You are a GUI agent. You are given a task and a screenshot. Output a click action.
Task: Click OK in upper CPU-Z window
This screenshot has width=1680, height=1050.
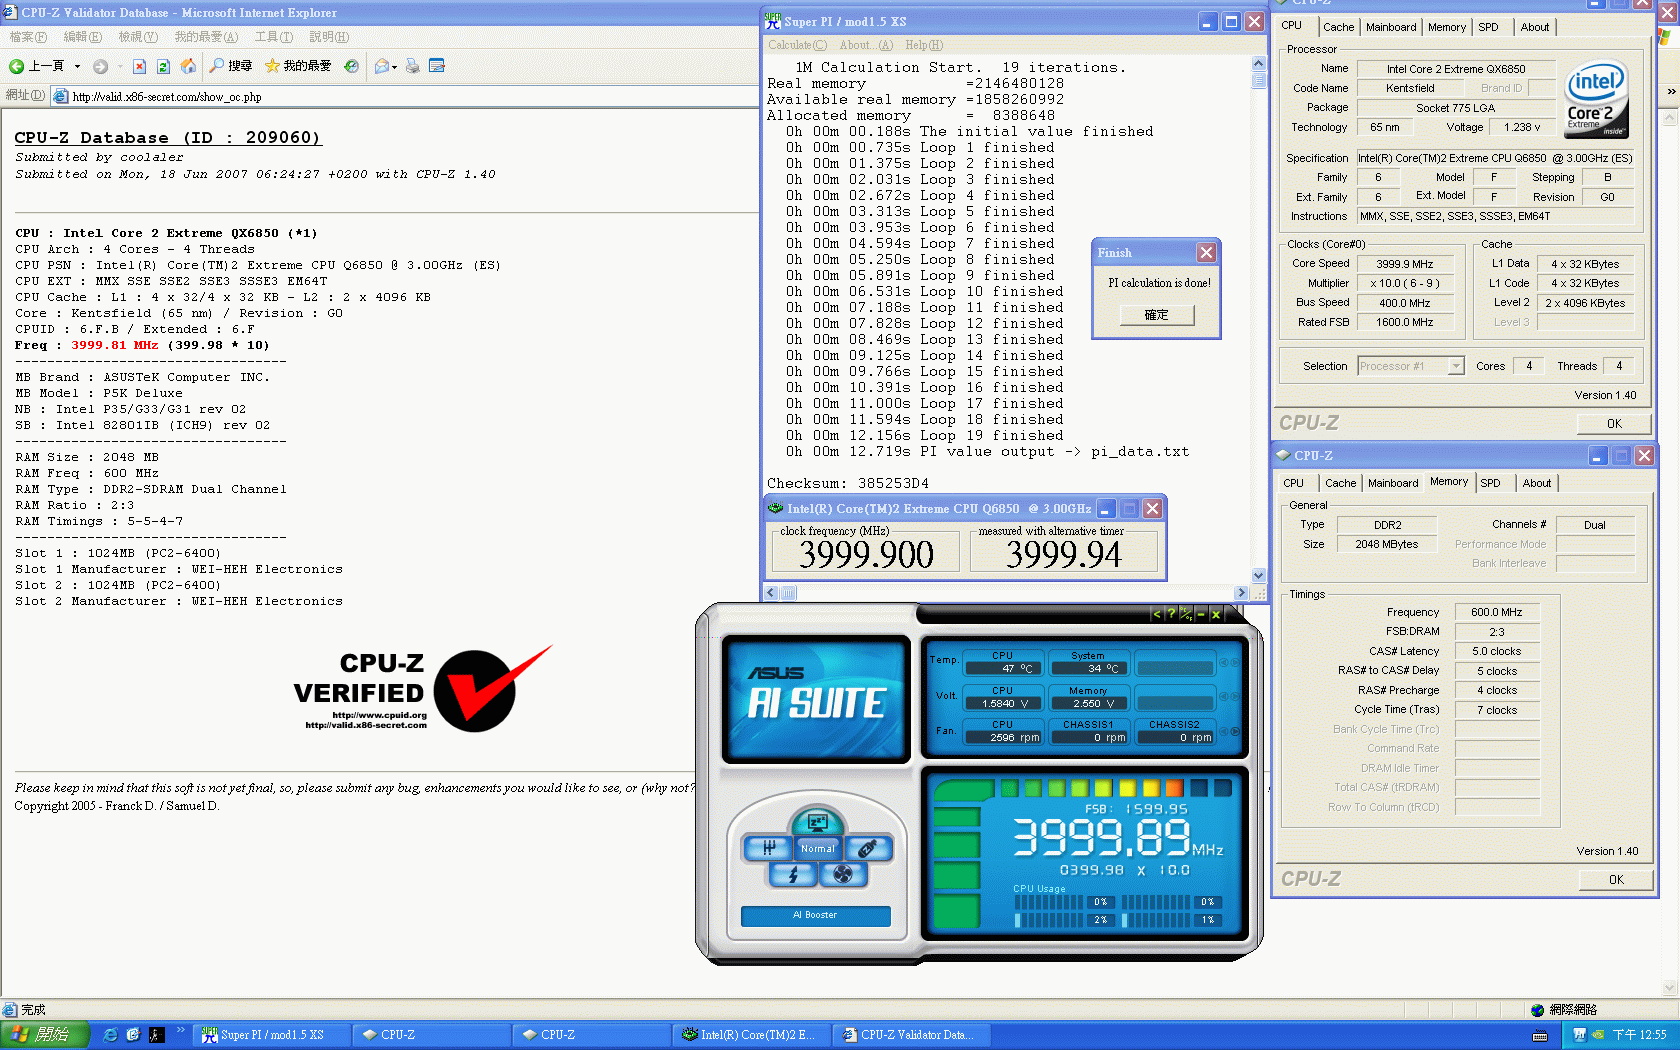click(x=1614, y=423)
